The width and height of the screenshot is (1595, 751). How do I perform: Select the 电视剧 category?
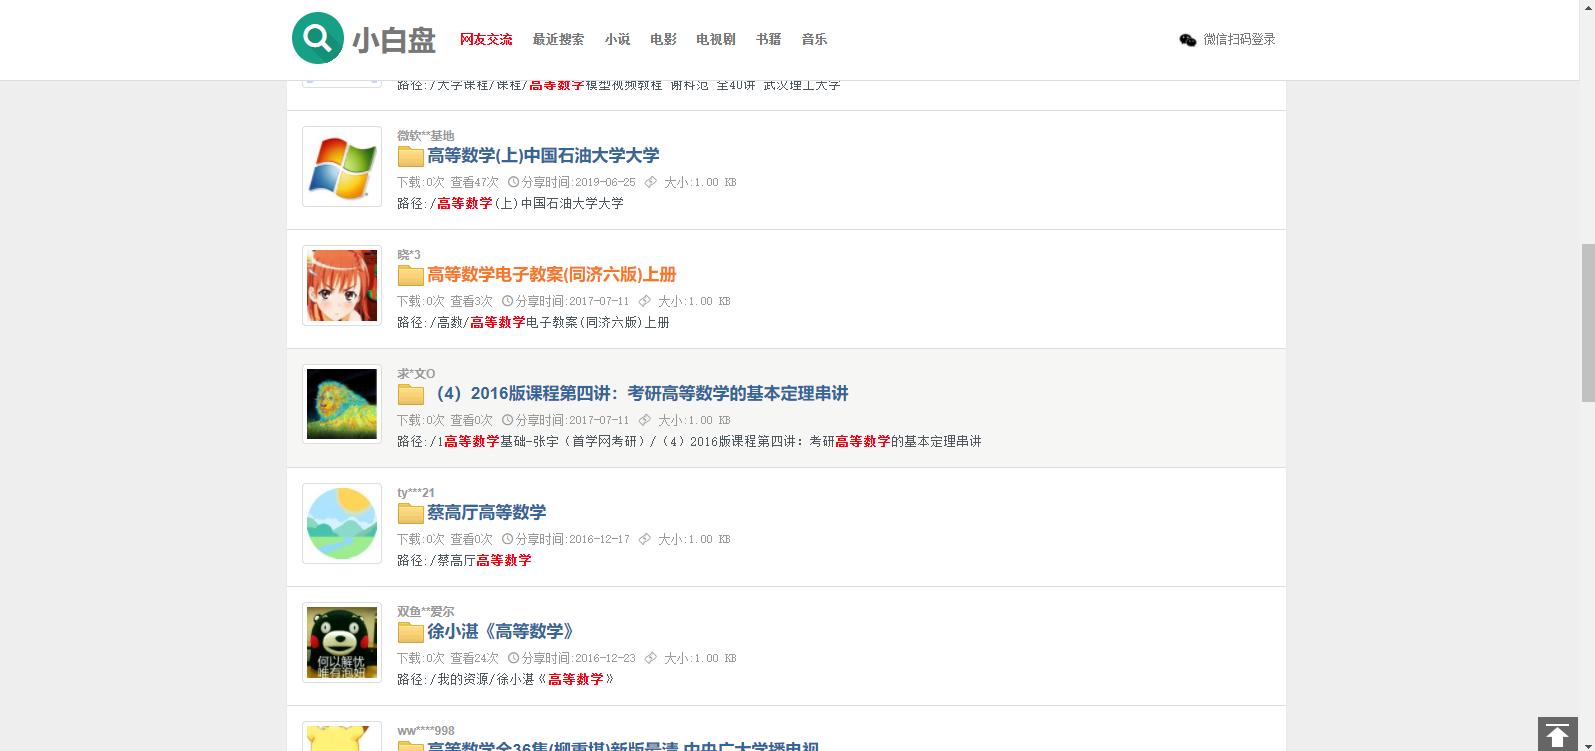click(716, 39)
